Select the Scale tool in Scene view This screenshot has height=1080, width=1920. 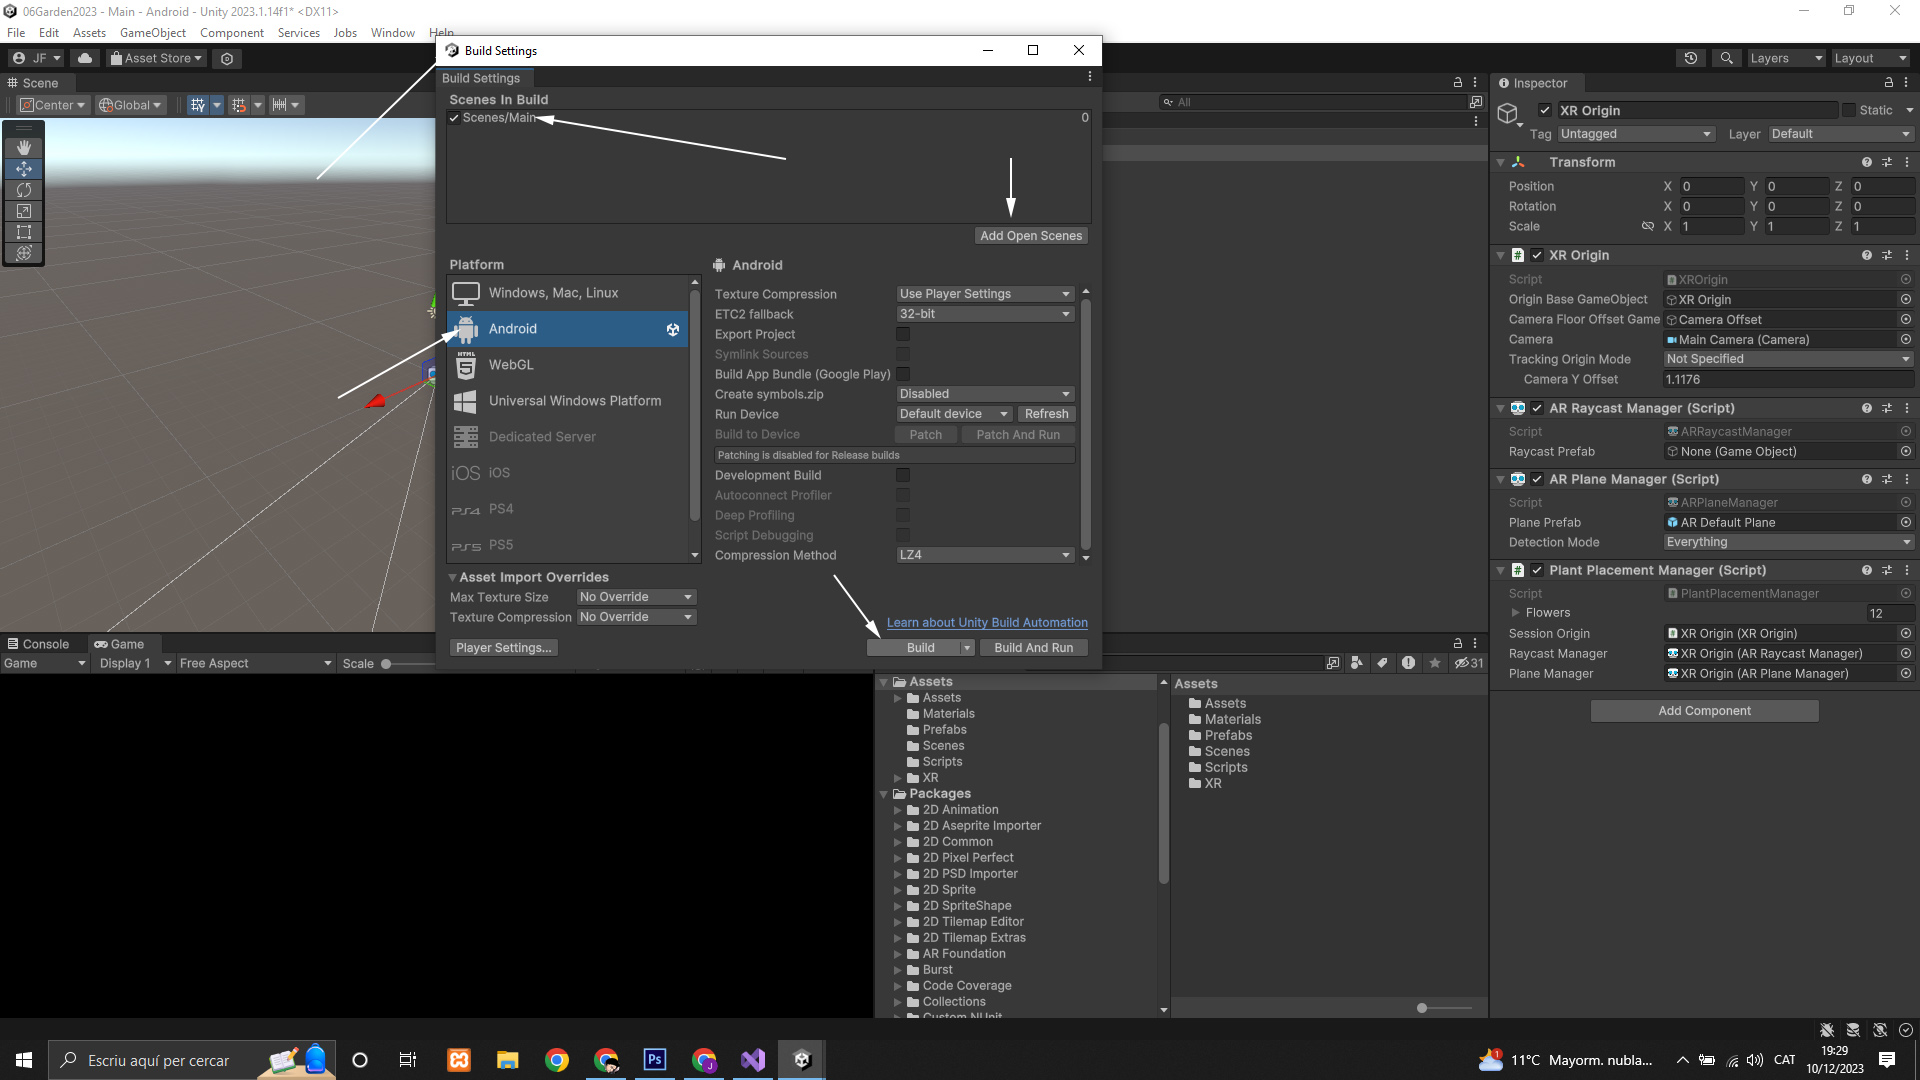pyautogui.click(x=24, y=211)
